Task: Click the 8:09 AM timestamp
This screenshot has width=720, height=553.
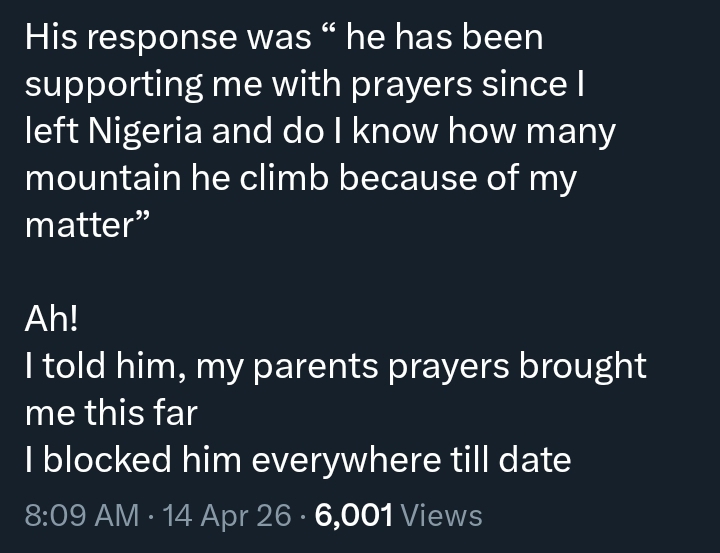Action: tap(82, 515)
